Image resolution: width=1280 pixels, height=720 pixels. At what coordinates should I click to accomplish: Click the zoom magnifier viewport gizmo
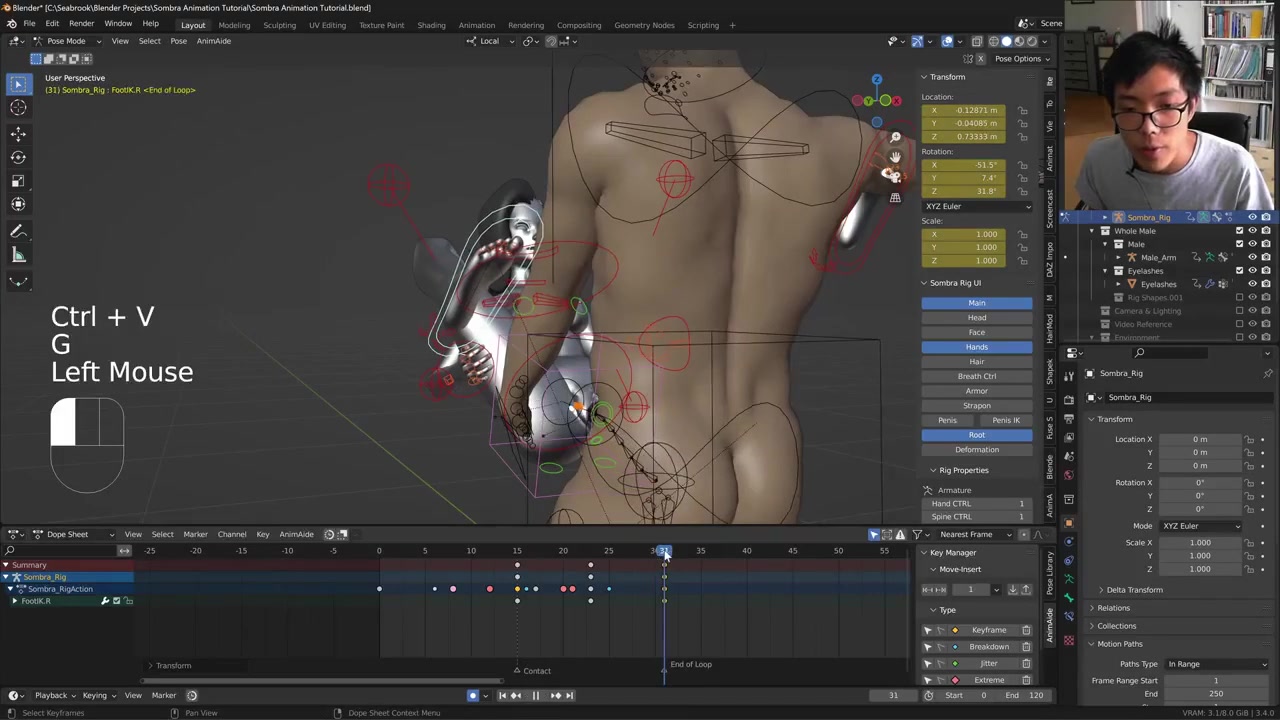895,137
